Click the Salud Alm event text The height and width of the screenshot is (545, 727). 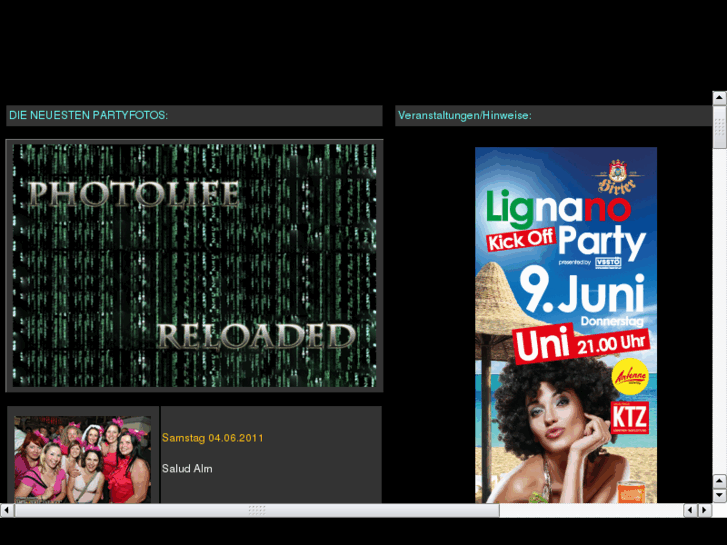pos(187,468)
